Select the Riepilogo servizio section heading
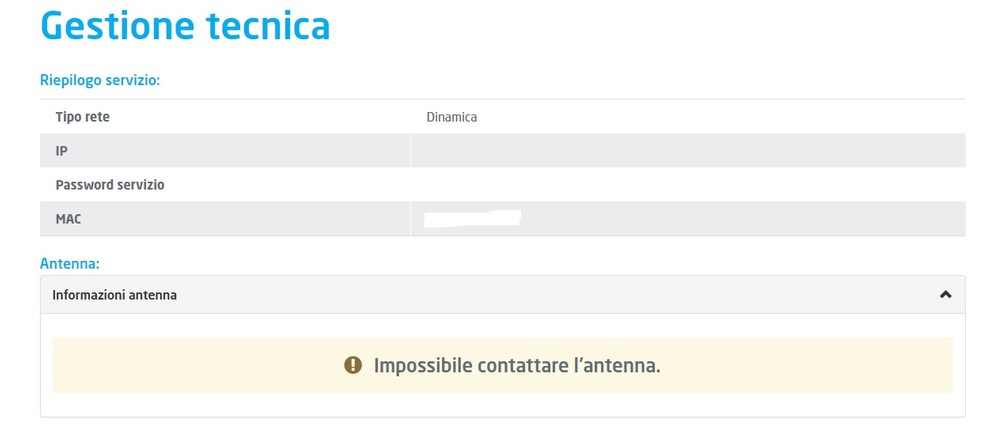This screenshot has width=1000, height=434. (x=100, y=80)
